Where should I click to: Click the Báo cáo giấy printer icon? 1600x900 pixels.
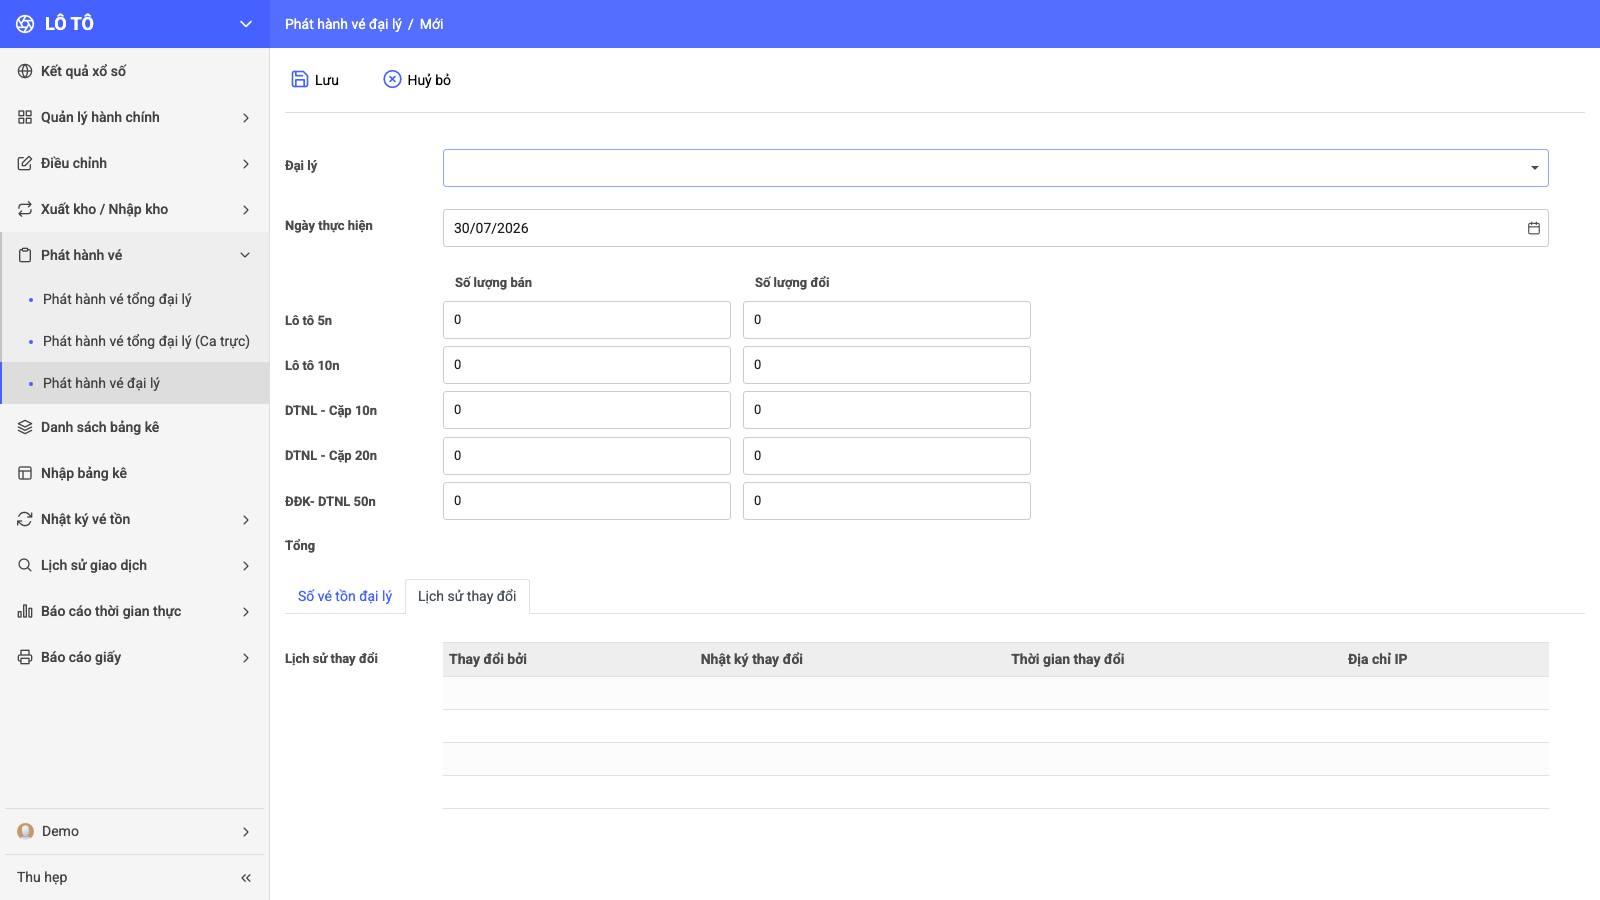pos(25,657)
